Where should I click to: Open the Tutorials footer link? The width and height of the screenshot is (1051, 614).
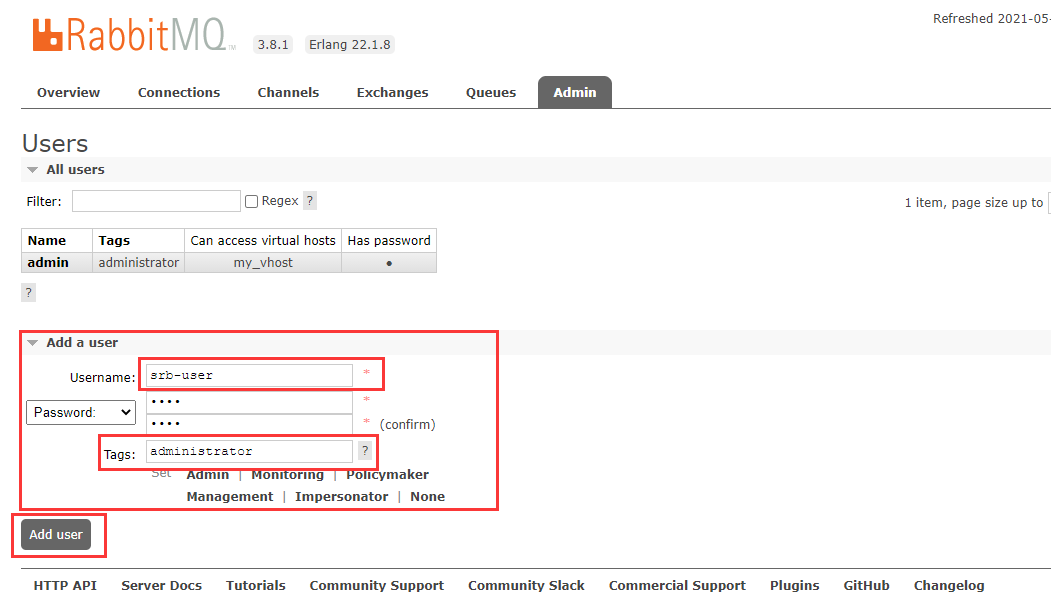(x=255, y=585)
